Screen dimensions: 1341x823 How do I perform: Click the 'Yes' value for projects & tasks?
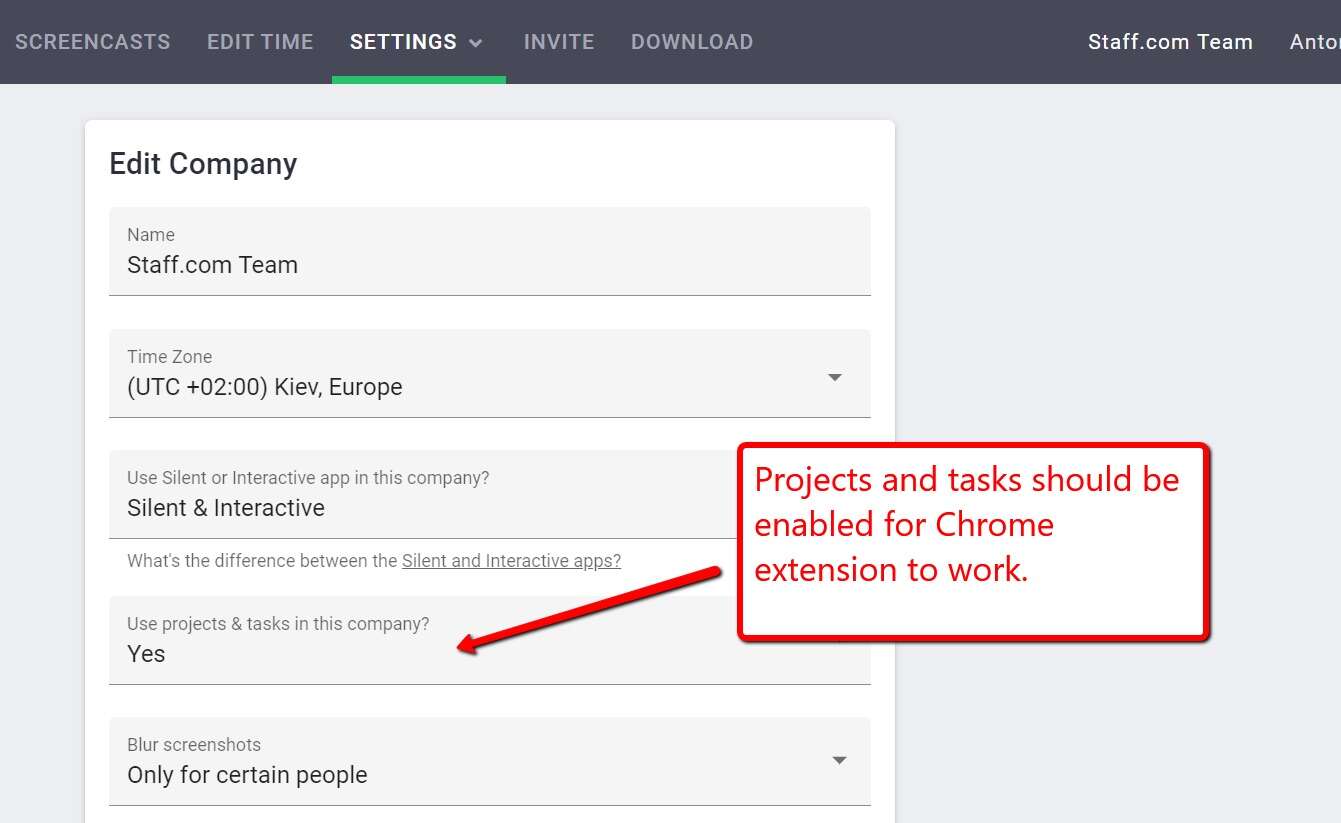146,653
